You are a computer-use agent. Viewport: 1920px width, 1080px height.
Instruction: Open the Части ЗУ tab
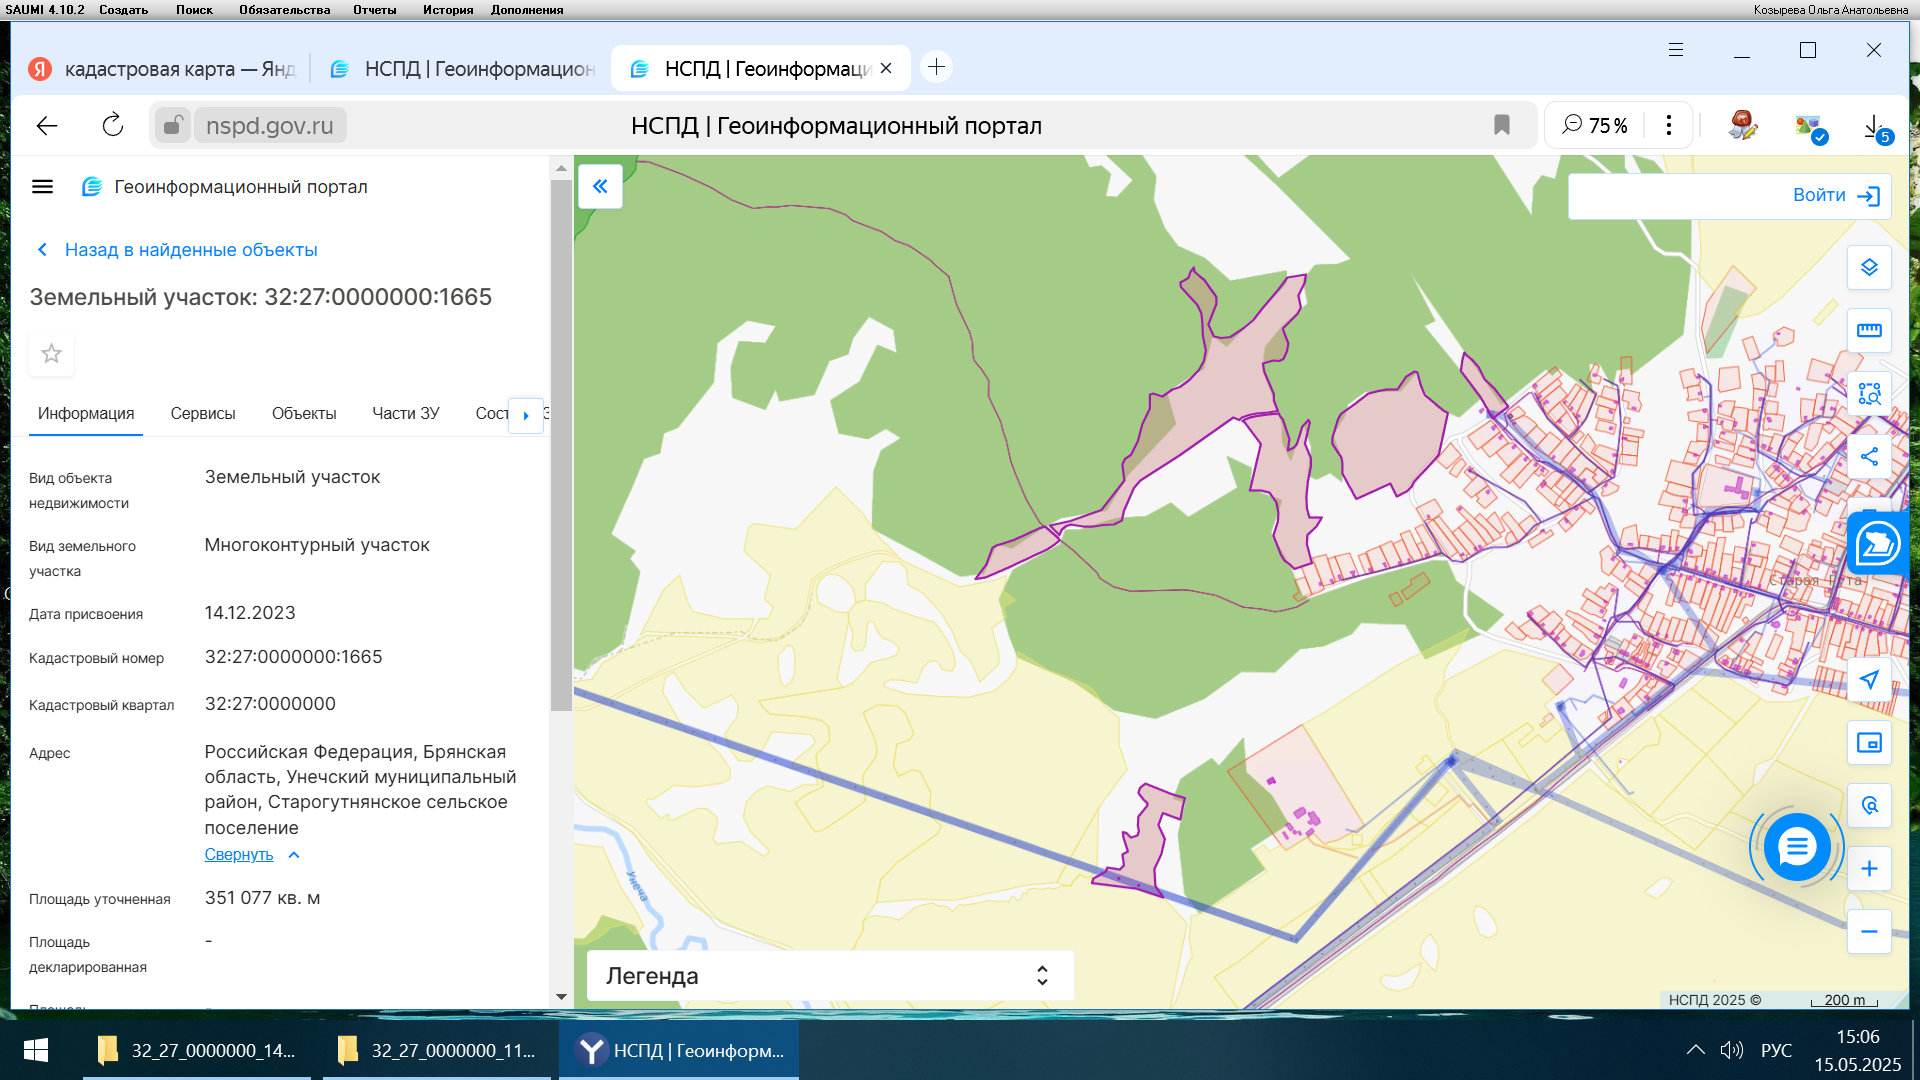coord(406,414)
